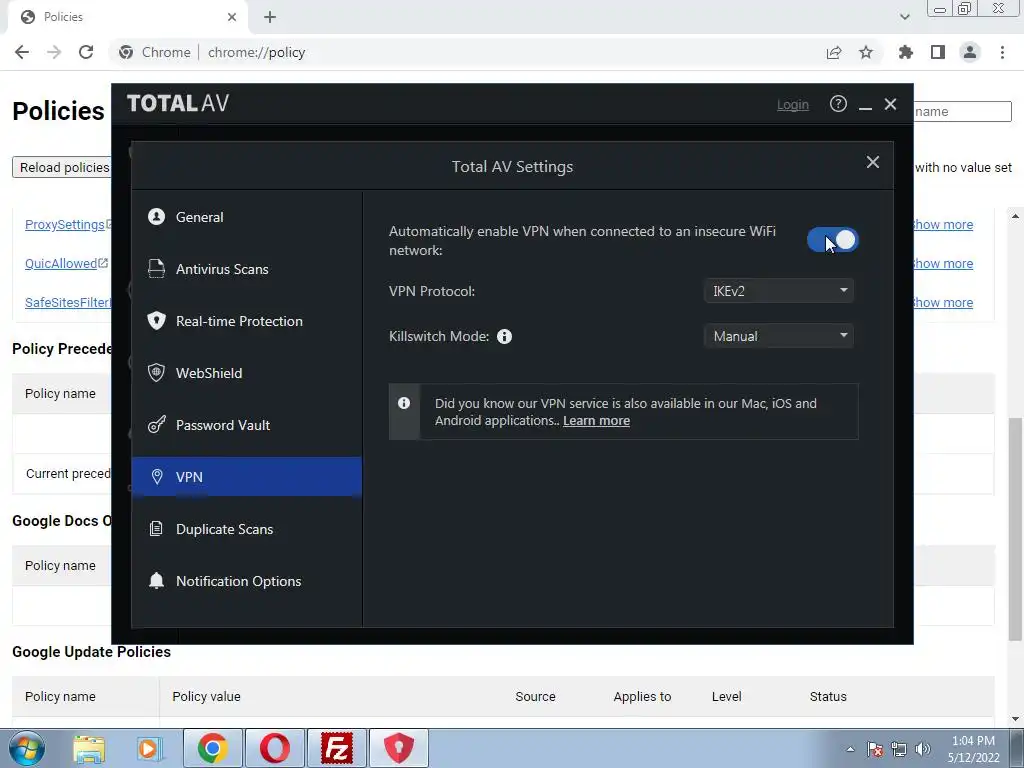The height and width of the screenshot is (768, 1024).
Task: Click Show more for SafeSitesFilter row
Action: coord(943,302)
